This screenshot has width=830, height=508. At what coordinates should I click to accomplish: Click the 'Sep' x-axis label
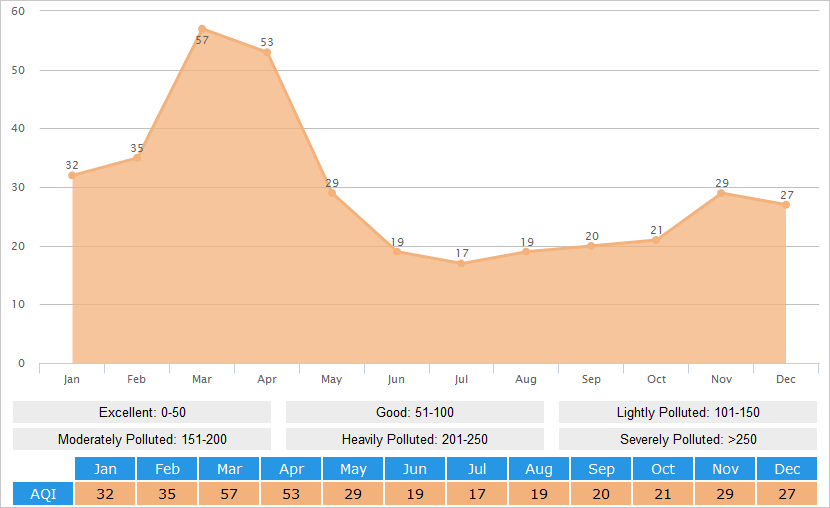tap(591, 379)
